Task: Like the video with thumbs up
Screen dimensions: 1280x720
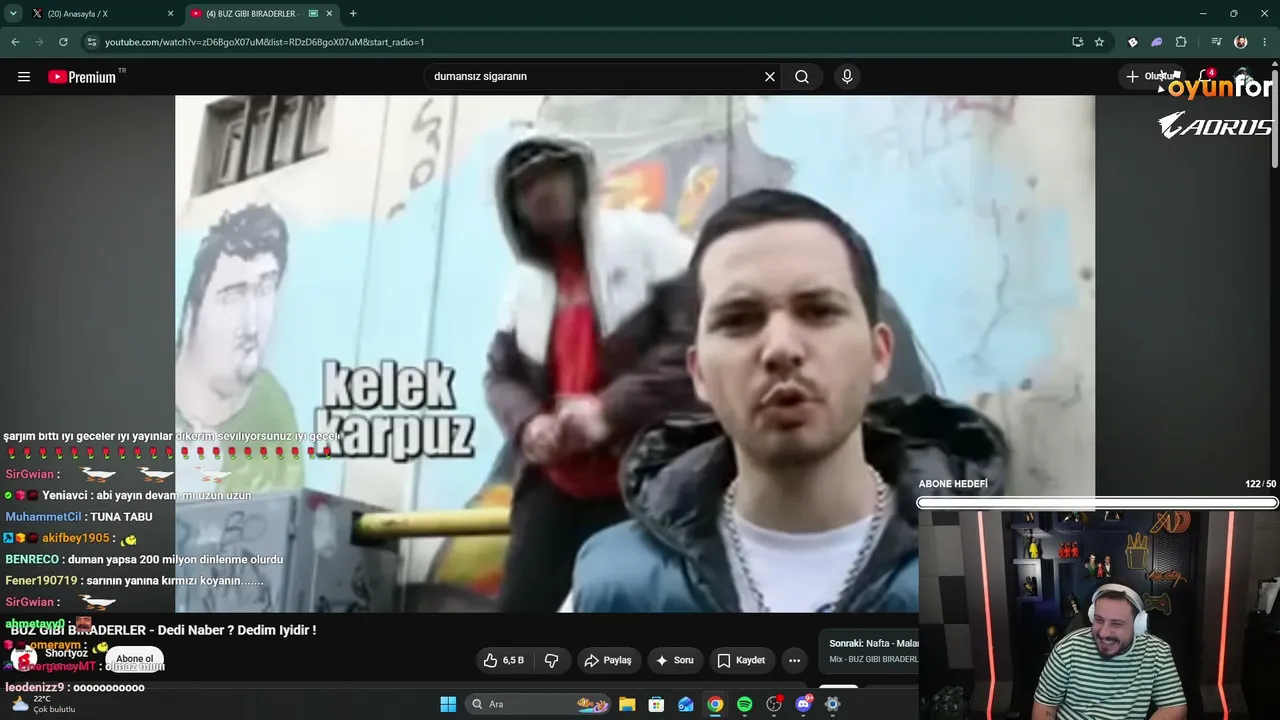Action: coord(504,660)
